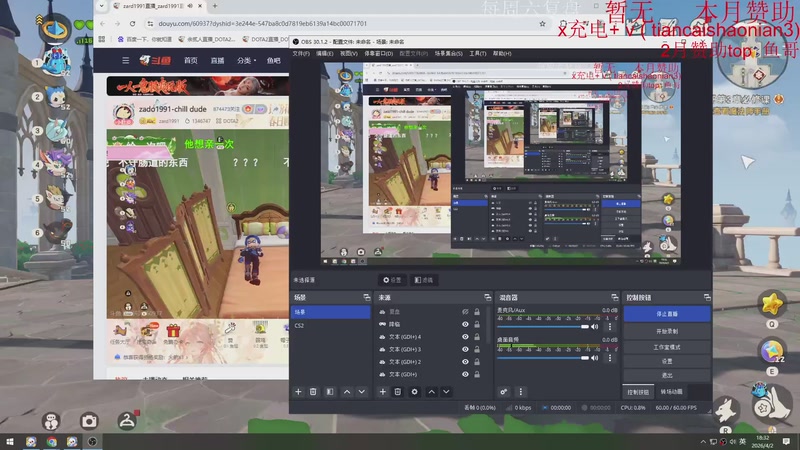Hide the game capture source eye icon
Image resolution: width=800 pixels, height=450 pixels.
click(465, 324)
